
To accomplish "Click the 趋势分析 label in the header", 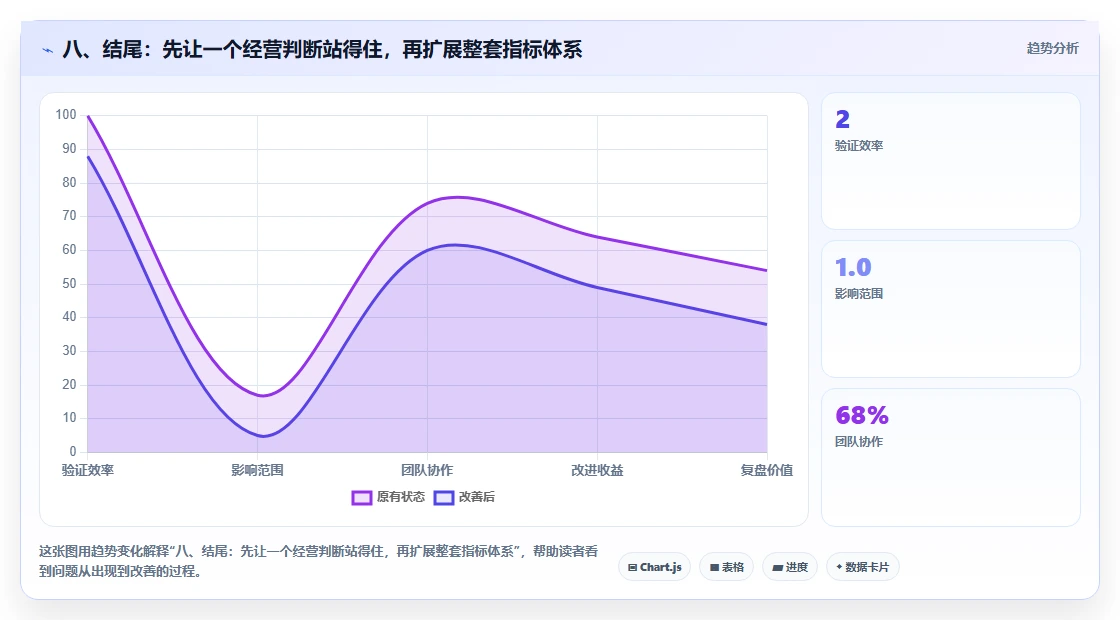I will pyautogui.click(x=1052, y=49).
